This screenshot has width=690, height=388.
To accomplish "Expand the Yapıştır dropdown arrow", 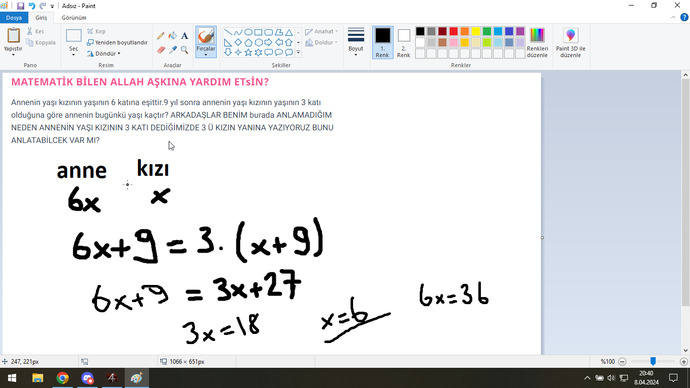I will pyautogui.click(x=13, y=55).
